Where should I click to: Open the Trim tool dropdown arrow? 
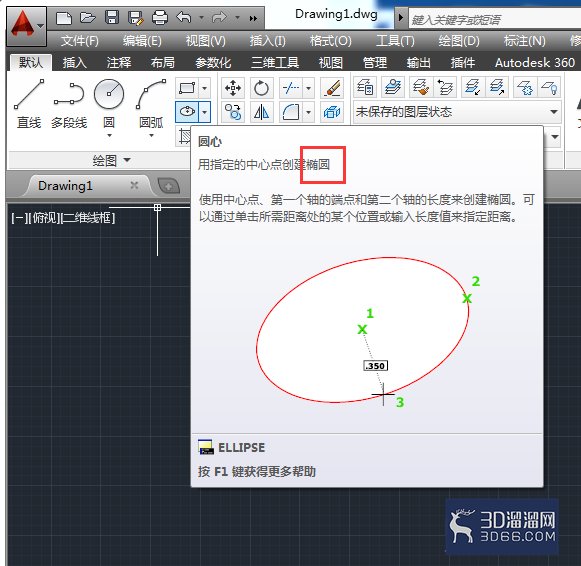(x=308, y=88)
